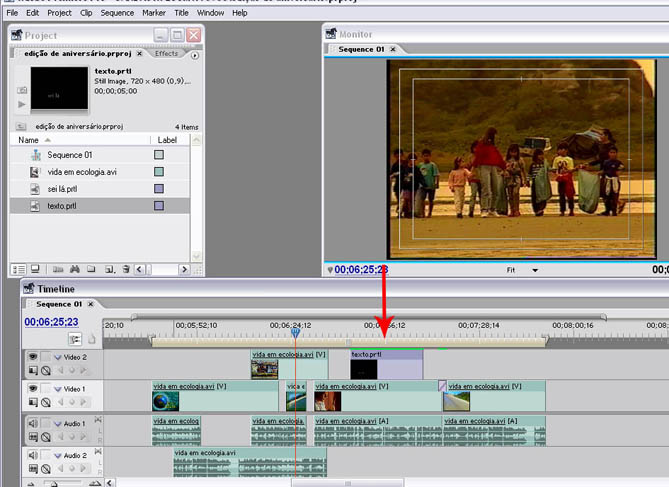Image resolution: width=669 pixels, height=487 pixels.
Task: Collapse the Video 1 track triangle
Action: 58,388
